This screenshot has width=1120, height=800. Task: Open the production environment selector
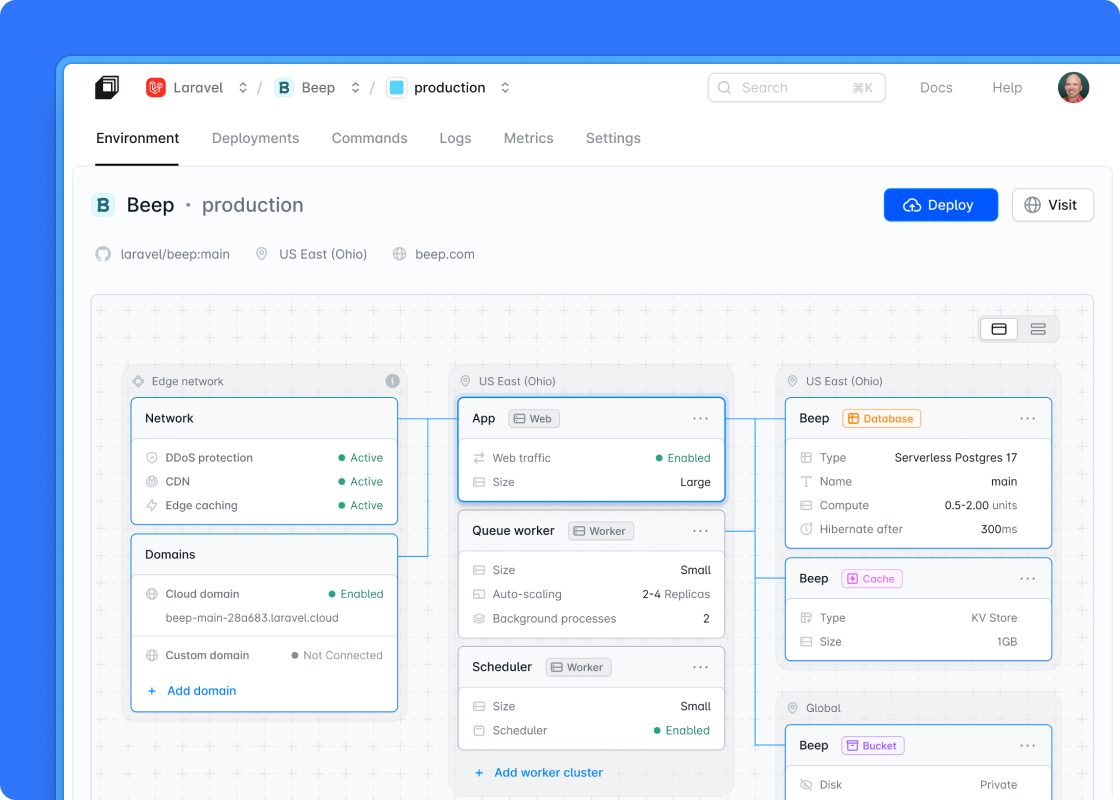pyautogui.click(x=505, y=87)
